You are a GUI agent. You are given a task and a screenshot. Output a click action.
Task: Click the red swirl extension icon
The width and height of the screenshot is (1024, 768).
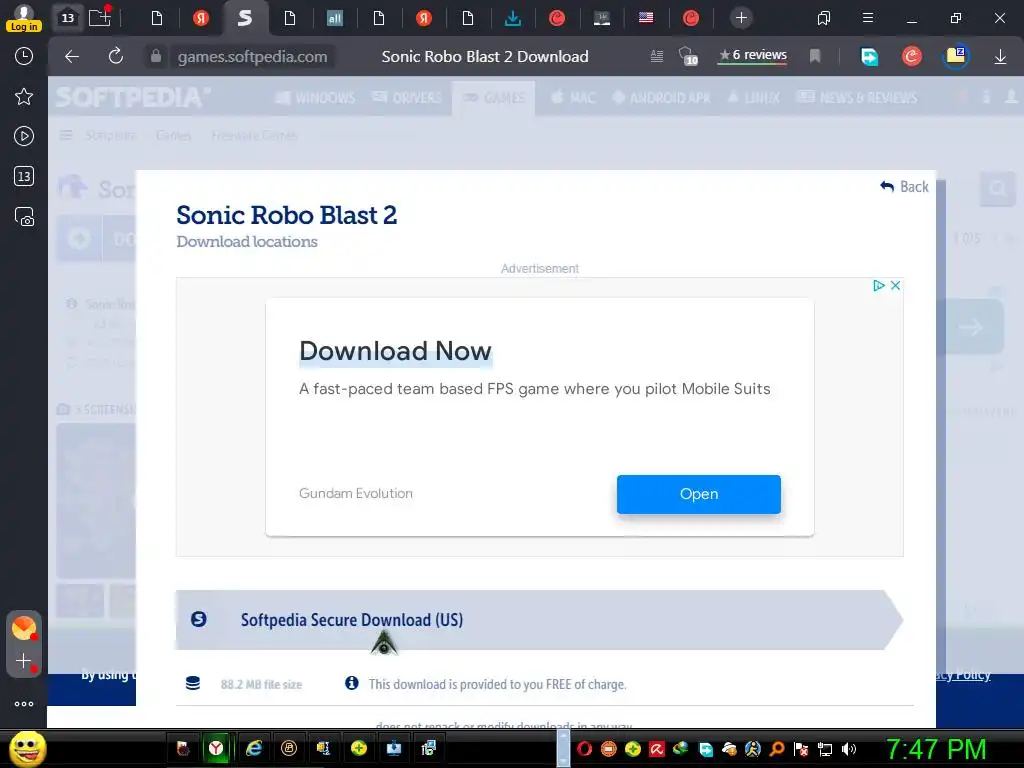[x=912, y=57]
